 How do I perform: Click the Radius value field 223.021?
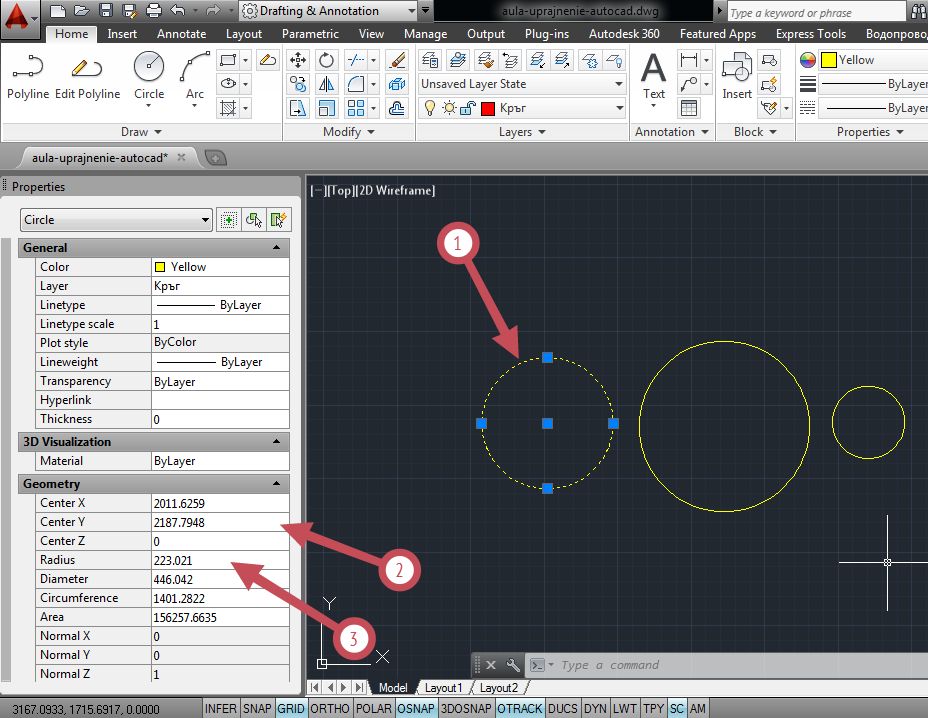tap(220, 560)
